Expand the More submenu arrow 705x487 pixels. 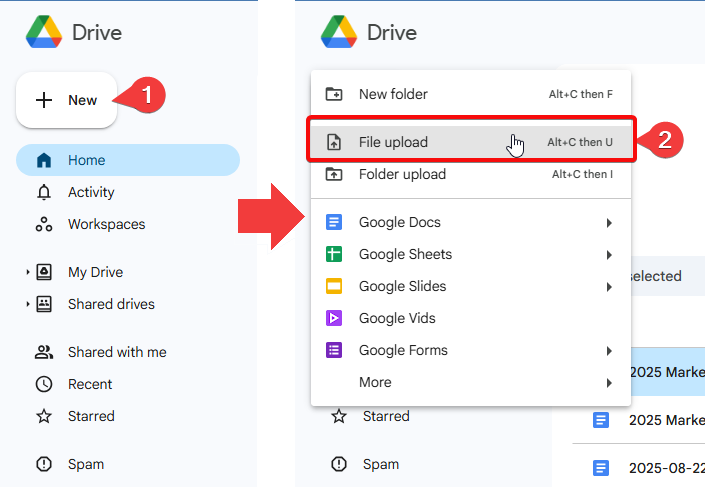[609, 383]
